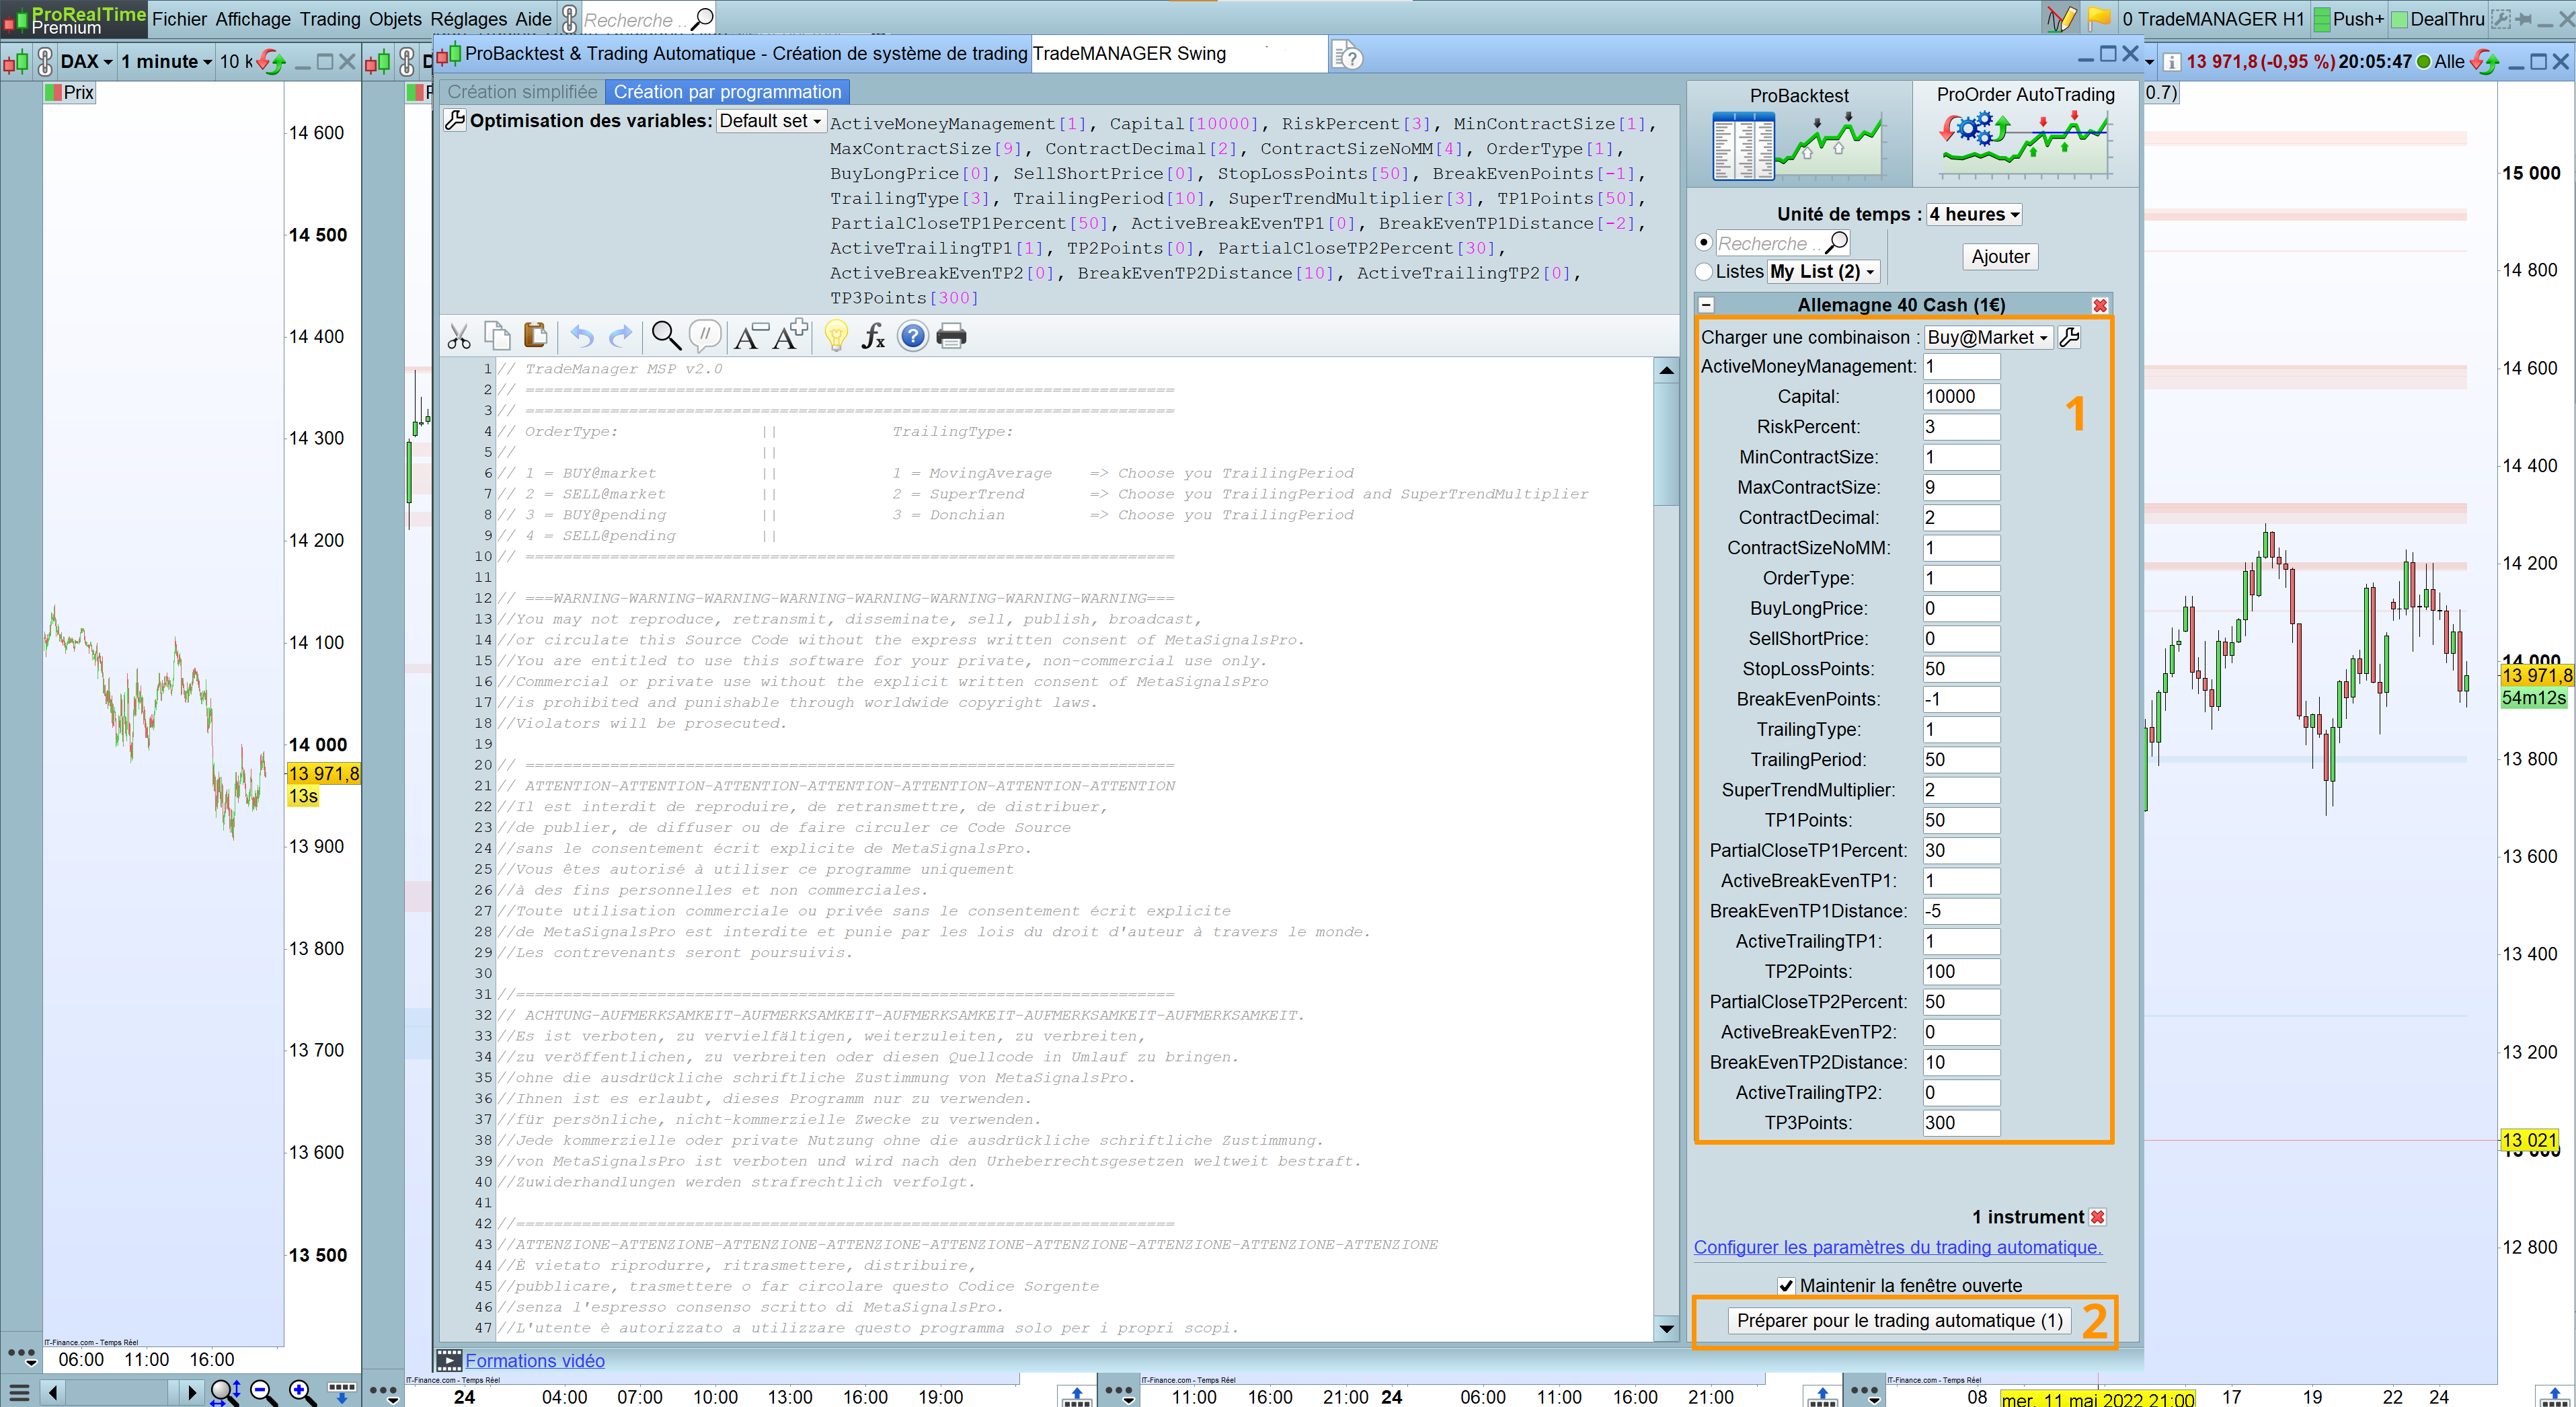Open the Unité de temps 4 heures dropdown
Screen dimensions: 2576x1407
pyautogui.click(x=1974, y=214)
